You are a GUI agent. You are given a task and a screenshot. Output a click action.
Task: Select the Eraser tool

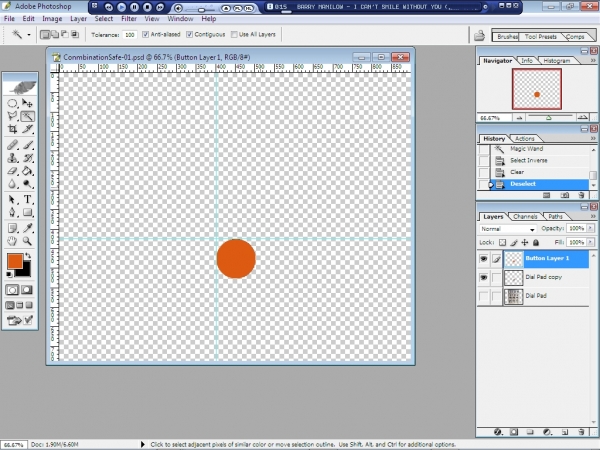[x=12, y=171]
